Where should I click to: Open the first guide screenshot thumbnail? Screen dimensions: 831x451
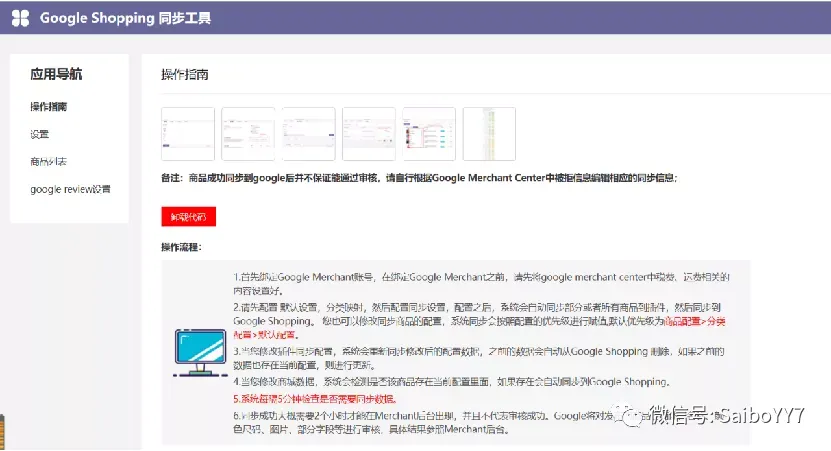click(188, 134)
